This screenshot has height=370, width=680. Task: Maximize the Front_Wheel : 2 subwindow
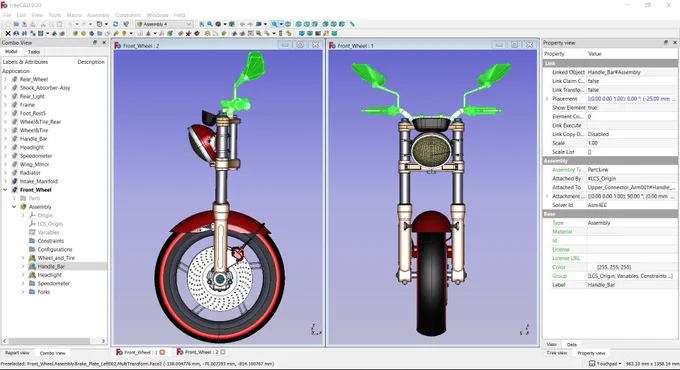click(300, 45)
